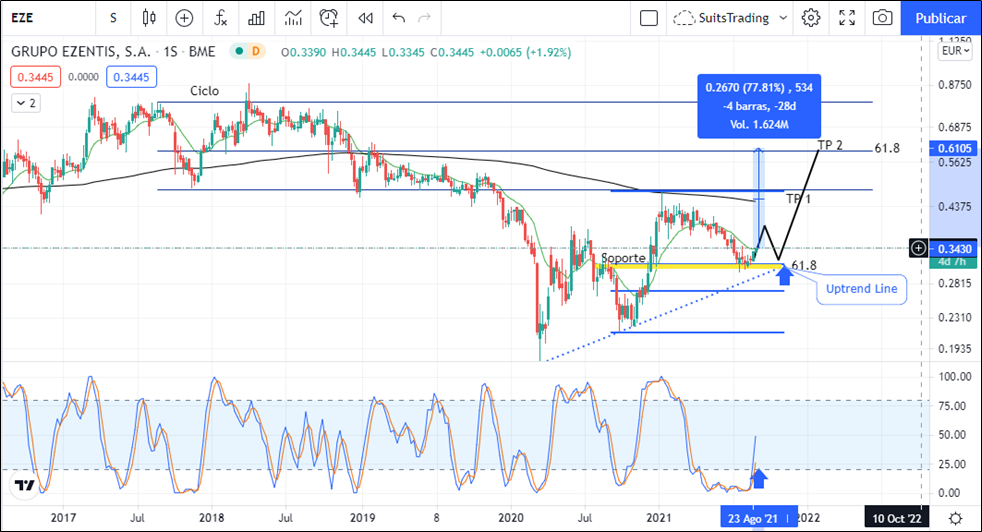
Task: Click the compare or add symbol icon
Action: tap(184, 18)
